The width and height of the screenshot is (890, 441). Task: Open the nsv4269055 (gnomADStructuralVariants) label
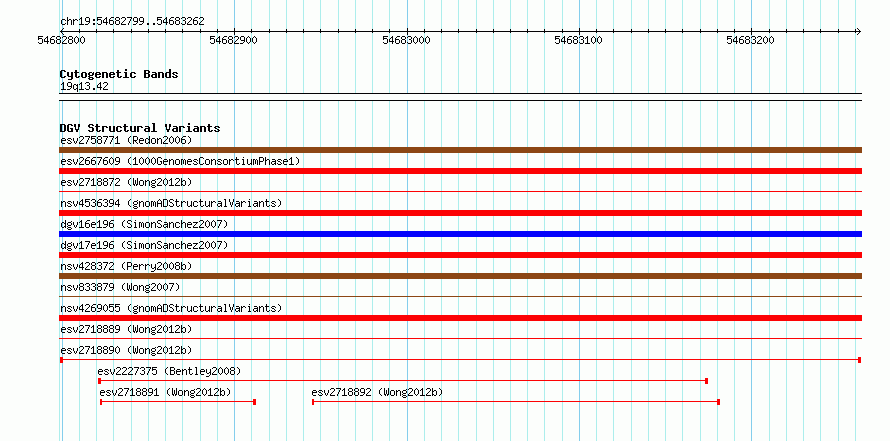pos(171,308)
